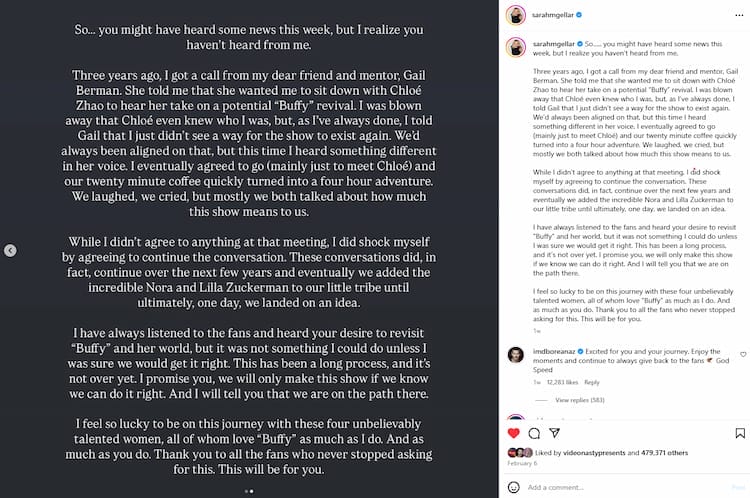The image size is (750, 498).
Task: View sarahmgellar's header profile picture
Action: click(515, 15)
